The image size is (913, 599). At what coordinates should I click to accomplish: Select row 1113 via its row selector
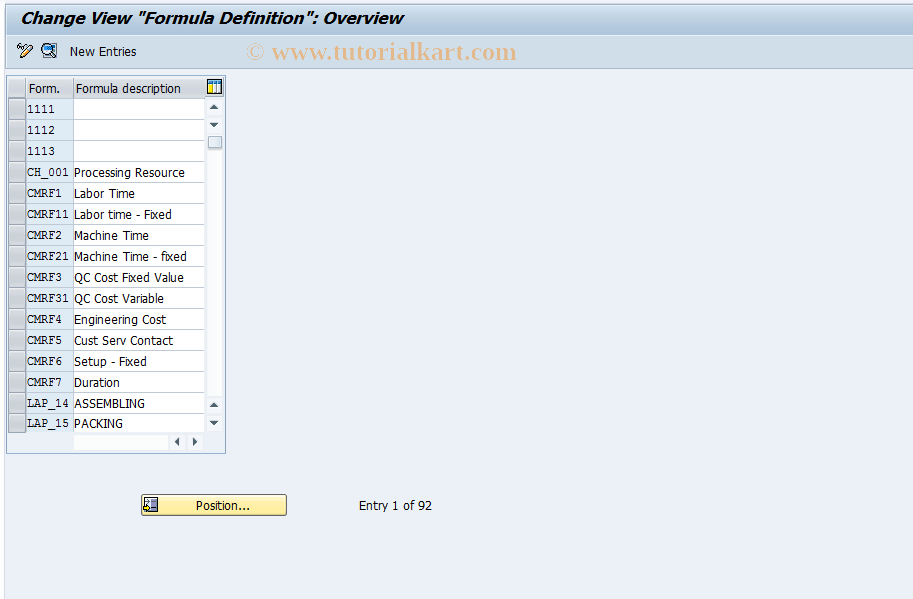(x=17, y=151)
